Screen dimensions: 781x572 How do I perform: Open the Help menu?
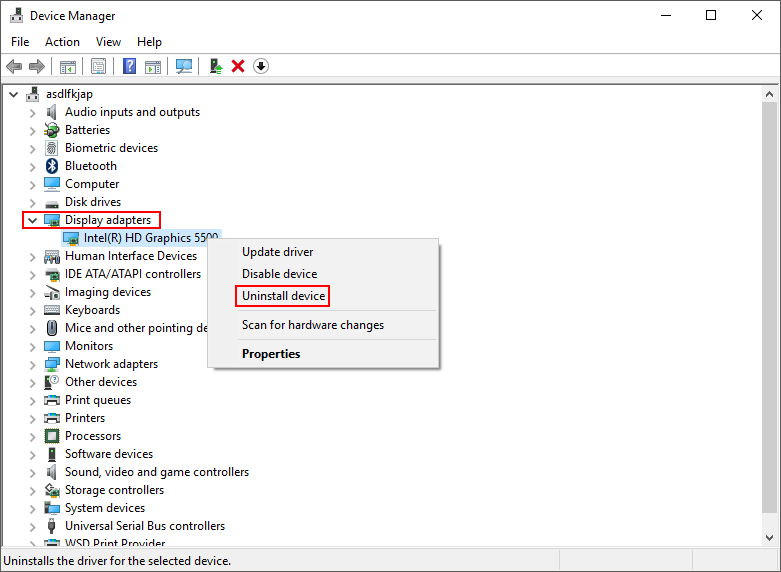tap(149, 42)
